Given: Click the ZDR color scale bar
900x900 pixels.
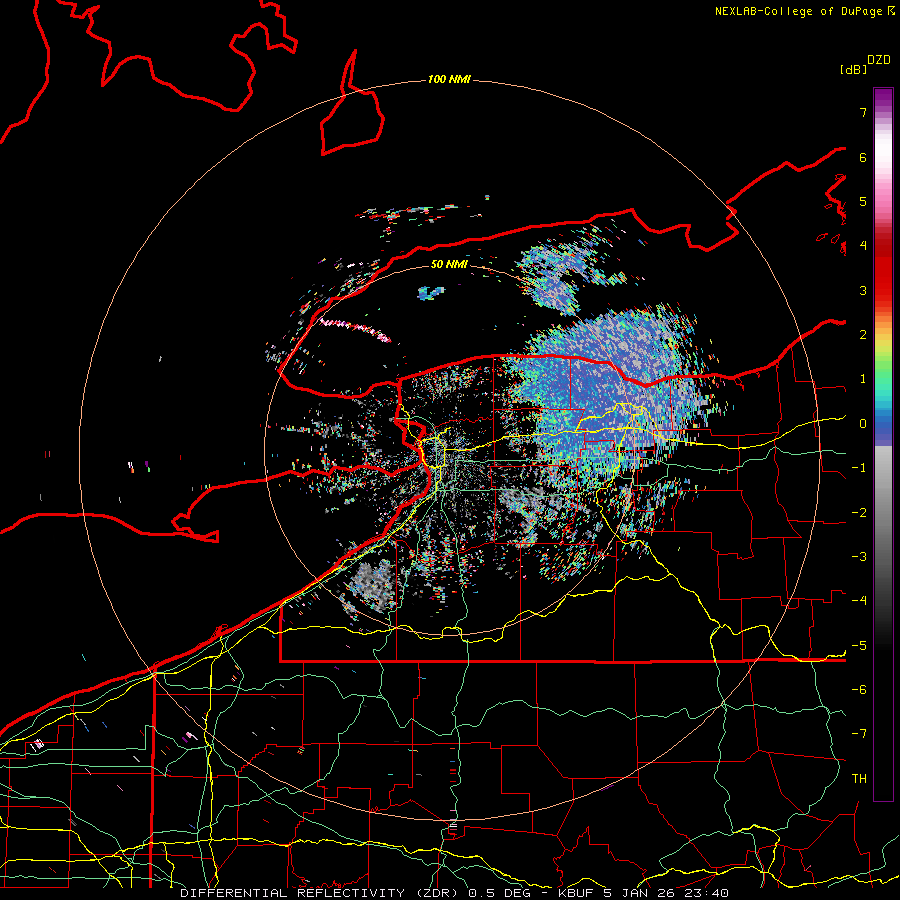Looking at the screenshot, I should click(883, 444).
